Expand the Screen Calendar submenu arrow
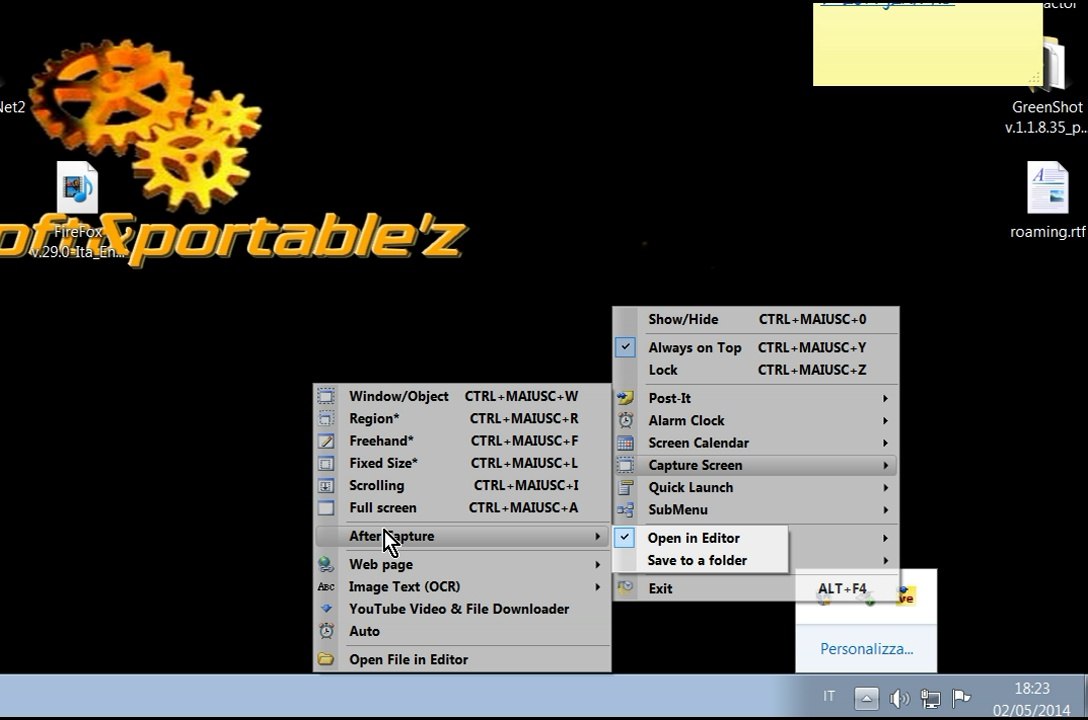This screenshot has width=1088, height=720. point(885,443)
